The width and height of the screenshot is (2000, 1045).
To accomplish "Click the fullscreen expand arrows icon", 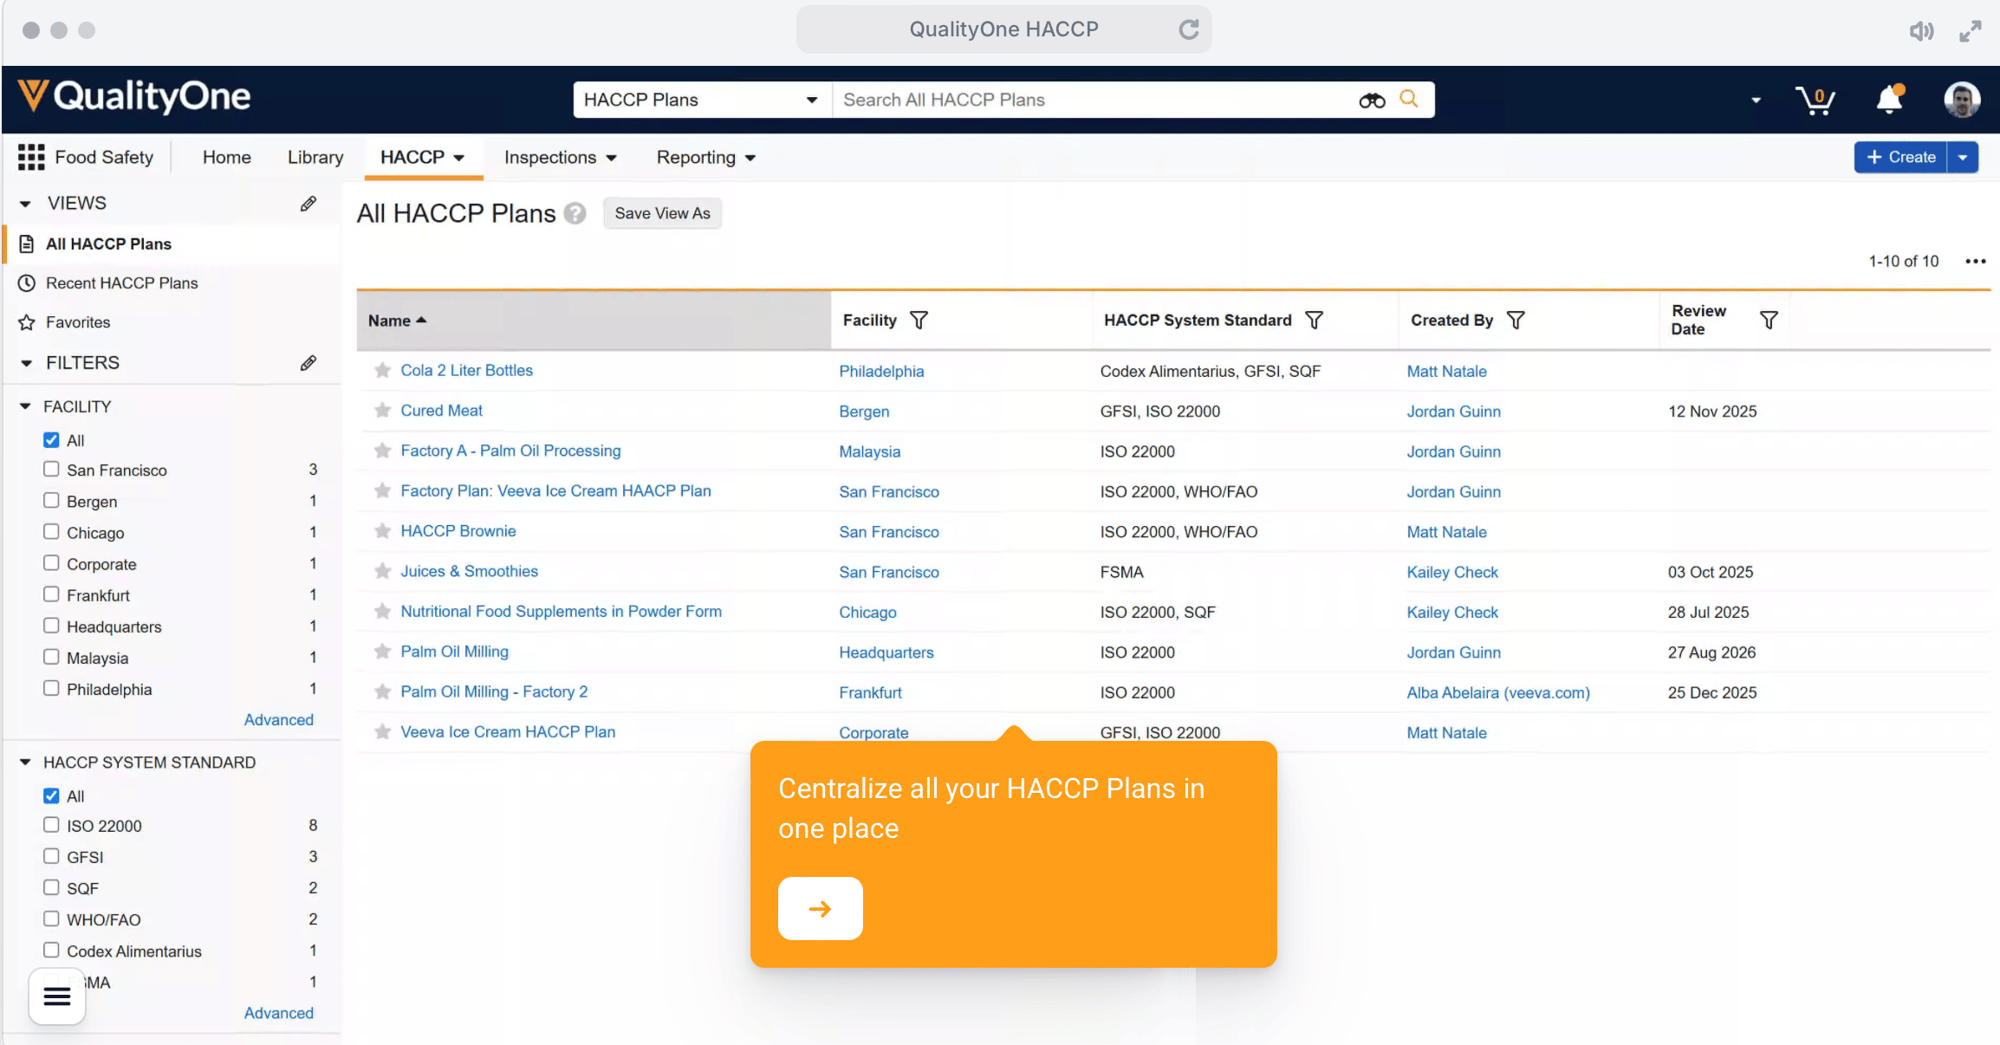I will (x=1970, y=31).
